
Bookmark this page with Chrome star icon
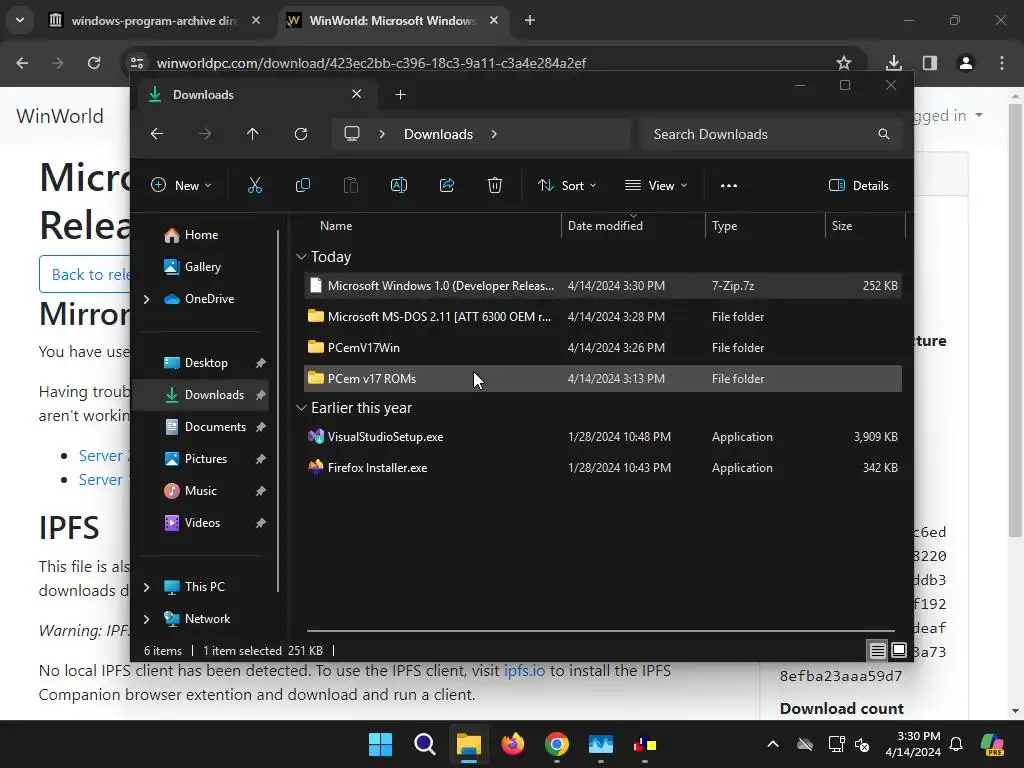(844, 63)
